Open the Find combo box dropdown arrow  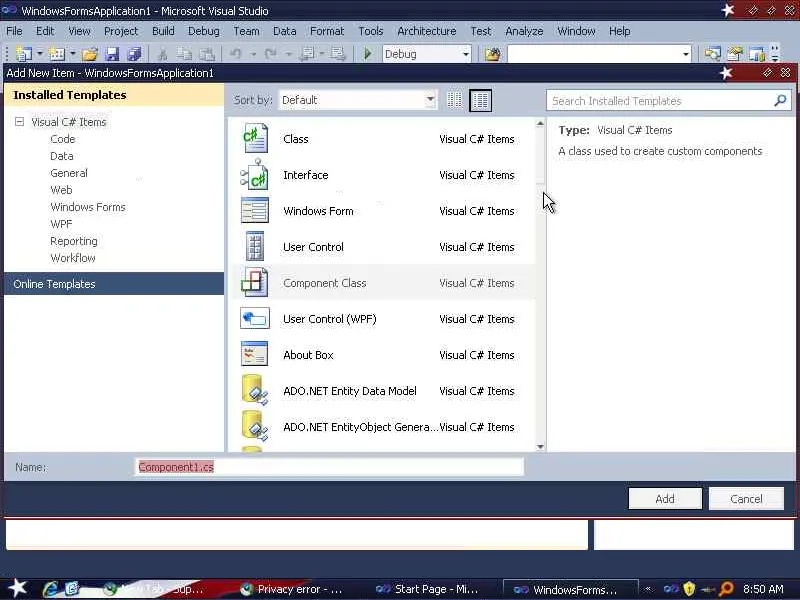pyautogui.click(x=686, y=54)
